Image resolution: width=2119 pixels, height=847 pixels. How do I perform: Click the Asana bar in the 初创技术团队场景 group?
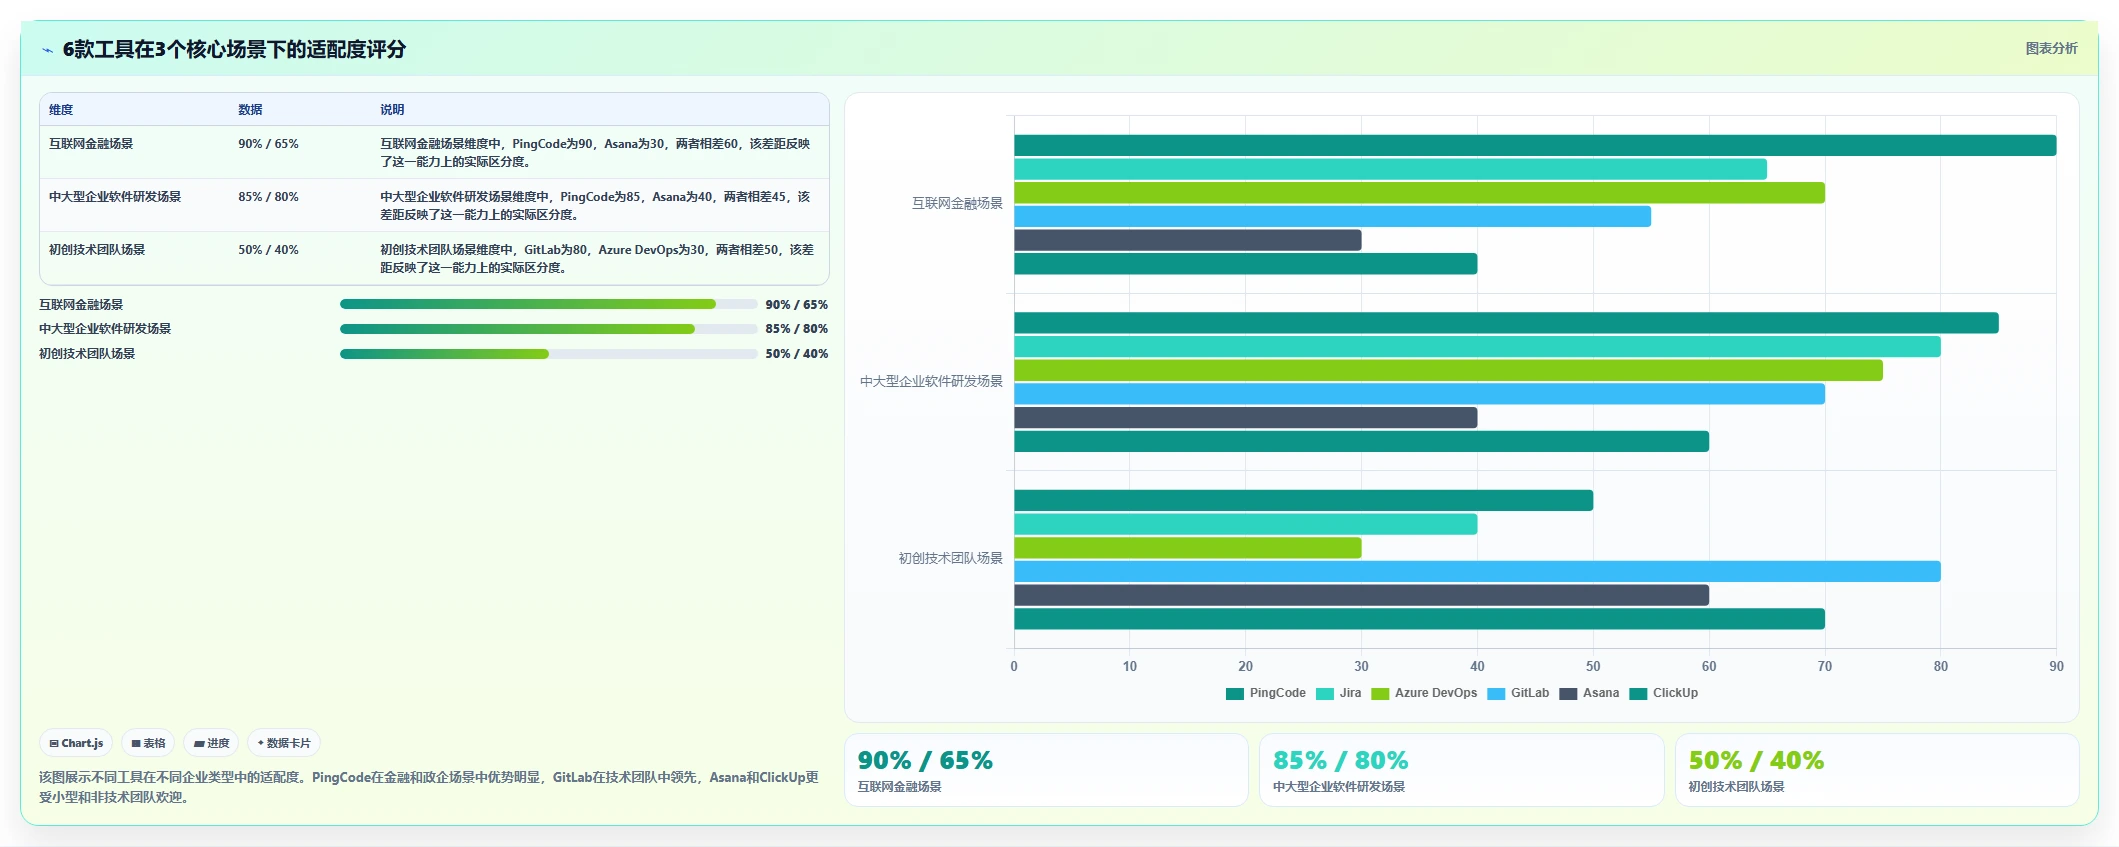coord(1361,595)
